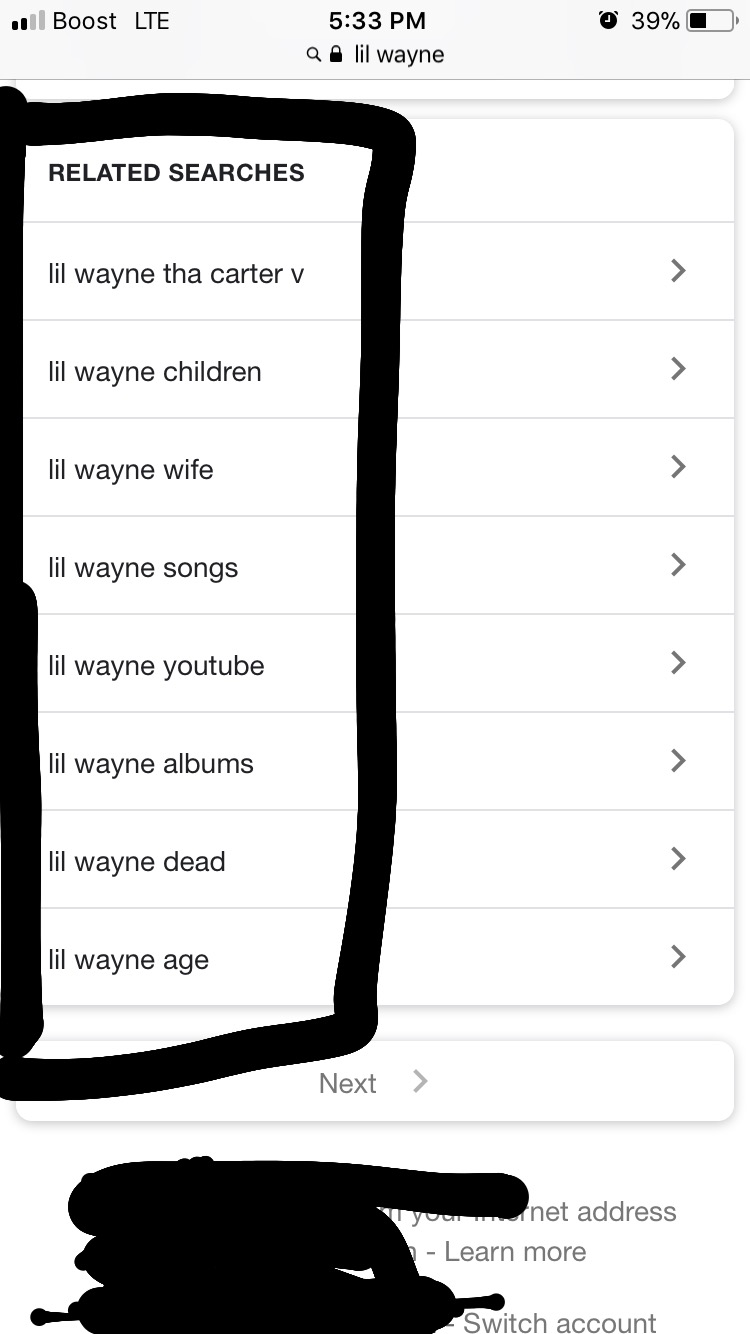Select the "lil wayne songs" suggestion
Image resolution: width=750 pixels, height=1334 pixels.
[x=143, y=568]
